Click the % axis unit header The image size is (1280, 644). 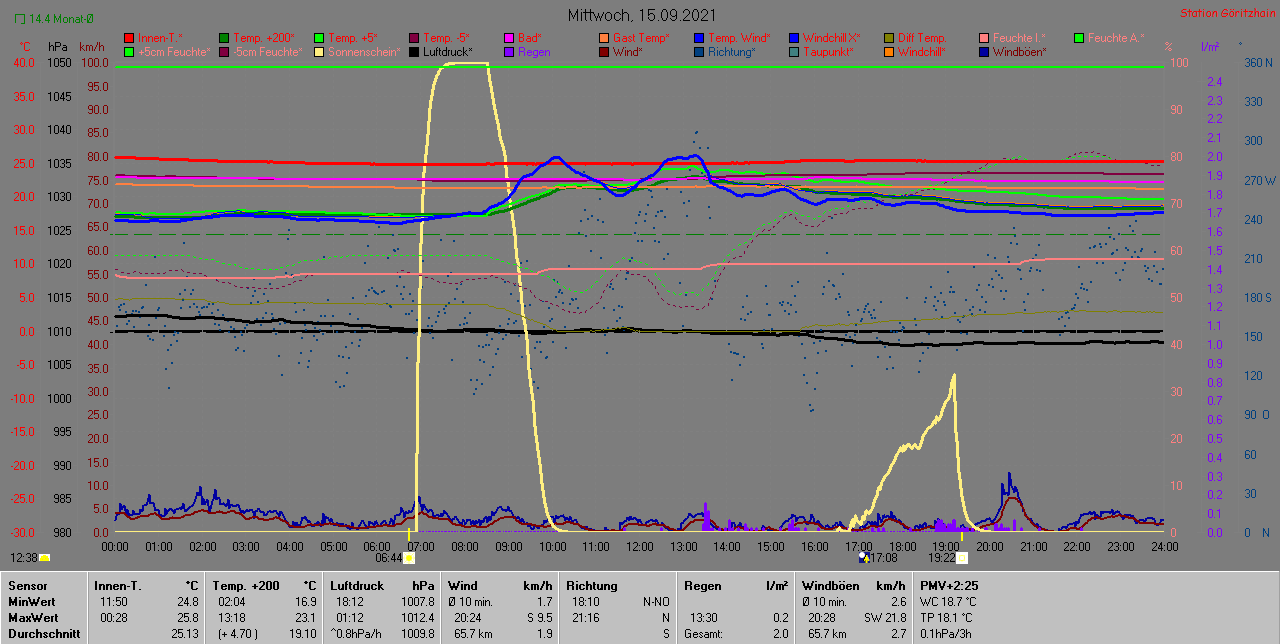pyautogui.click(x=1168, y=47)
